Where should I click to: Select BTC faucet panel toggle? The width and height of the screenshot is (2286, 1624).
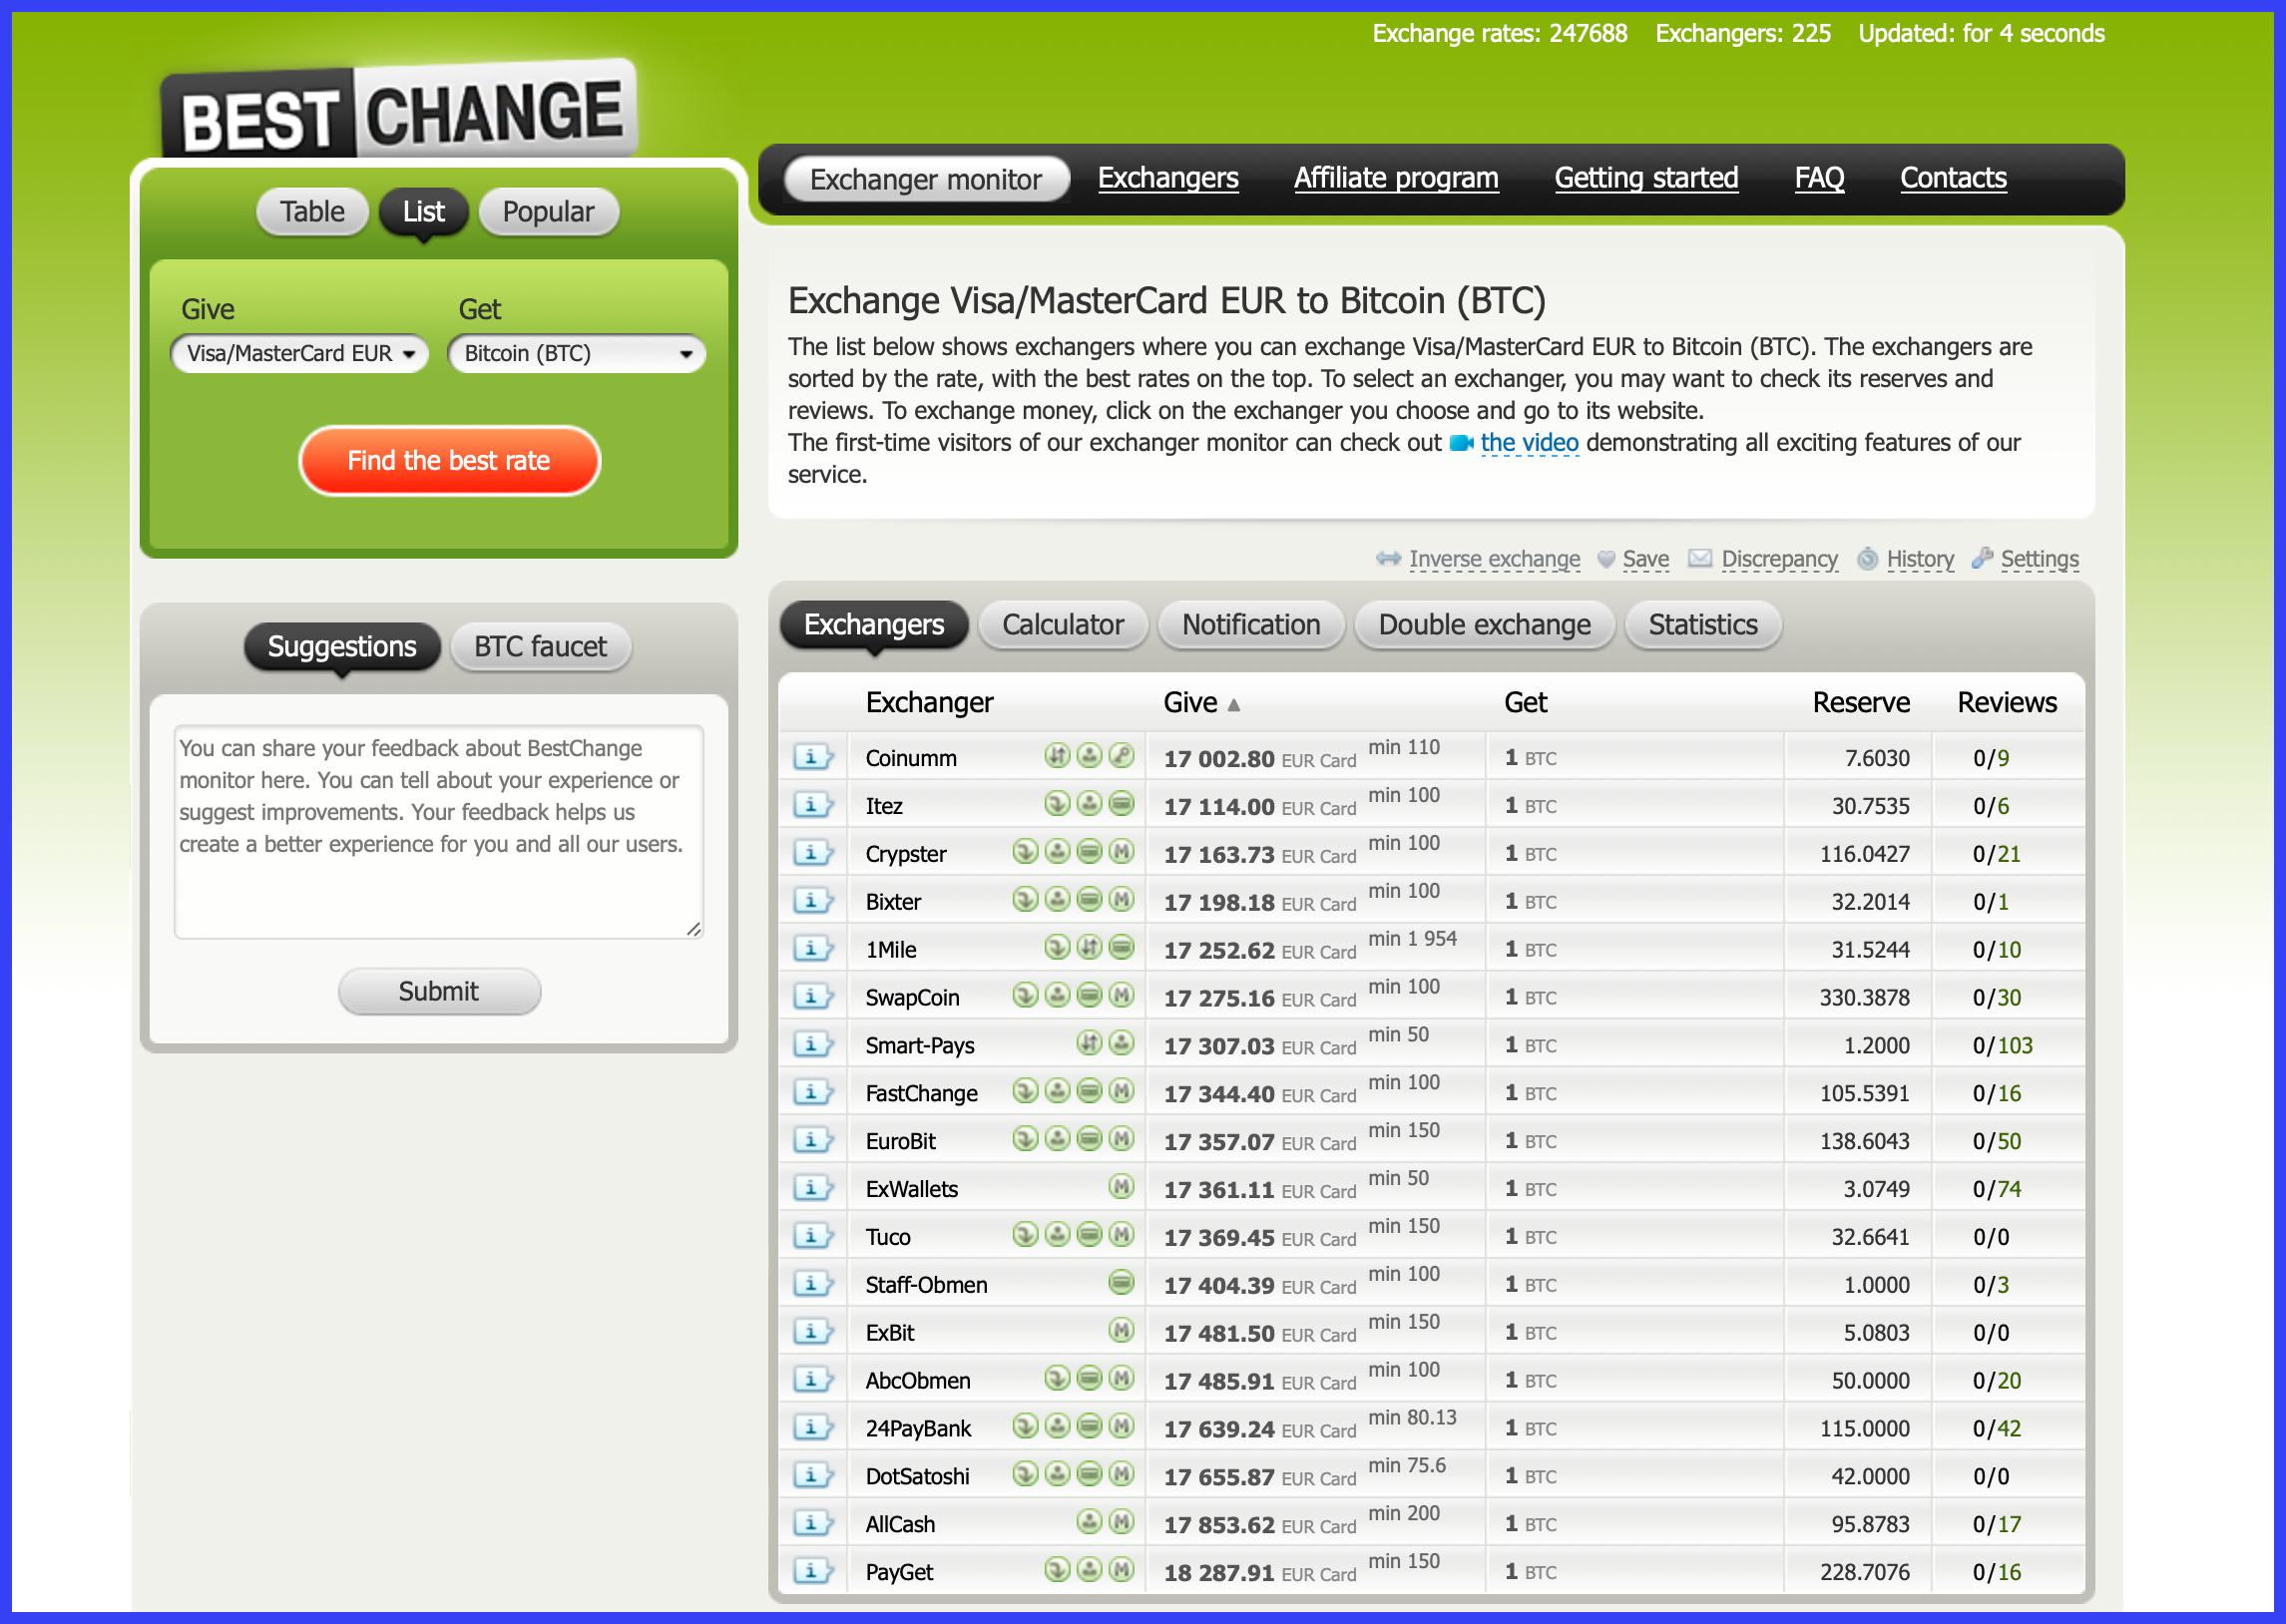click(x=540, y=647)
